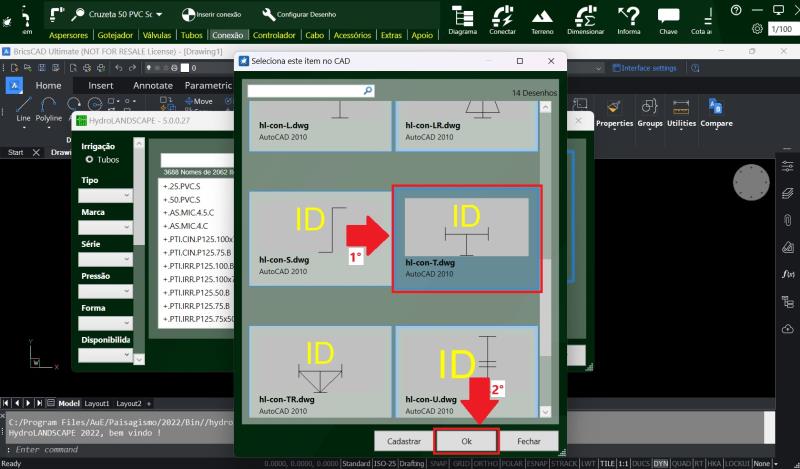Open the Terreno tool
800x469 pixels.
pos(542,17)
